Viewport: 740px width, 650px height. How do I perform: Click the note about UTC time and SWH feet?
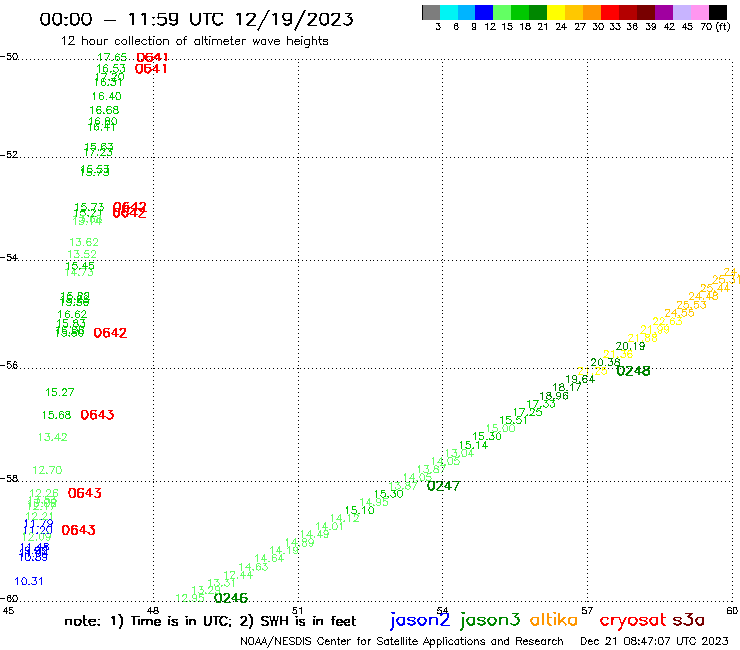[x=210, y=621]
